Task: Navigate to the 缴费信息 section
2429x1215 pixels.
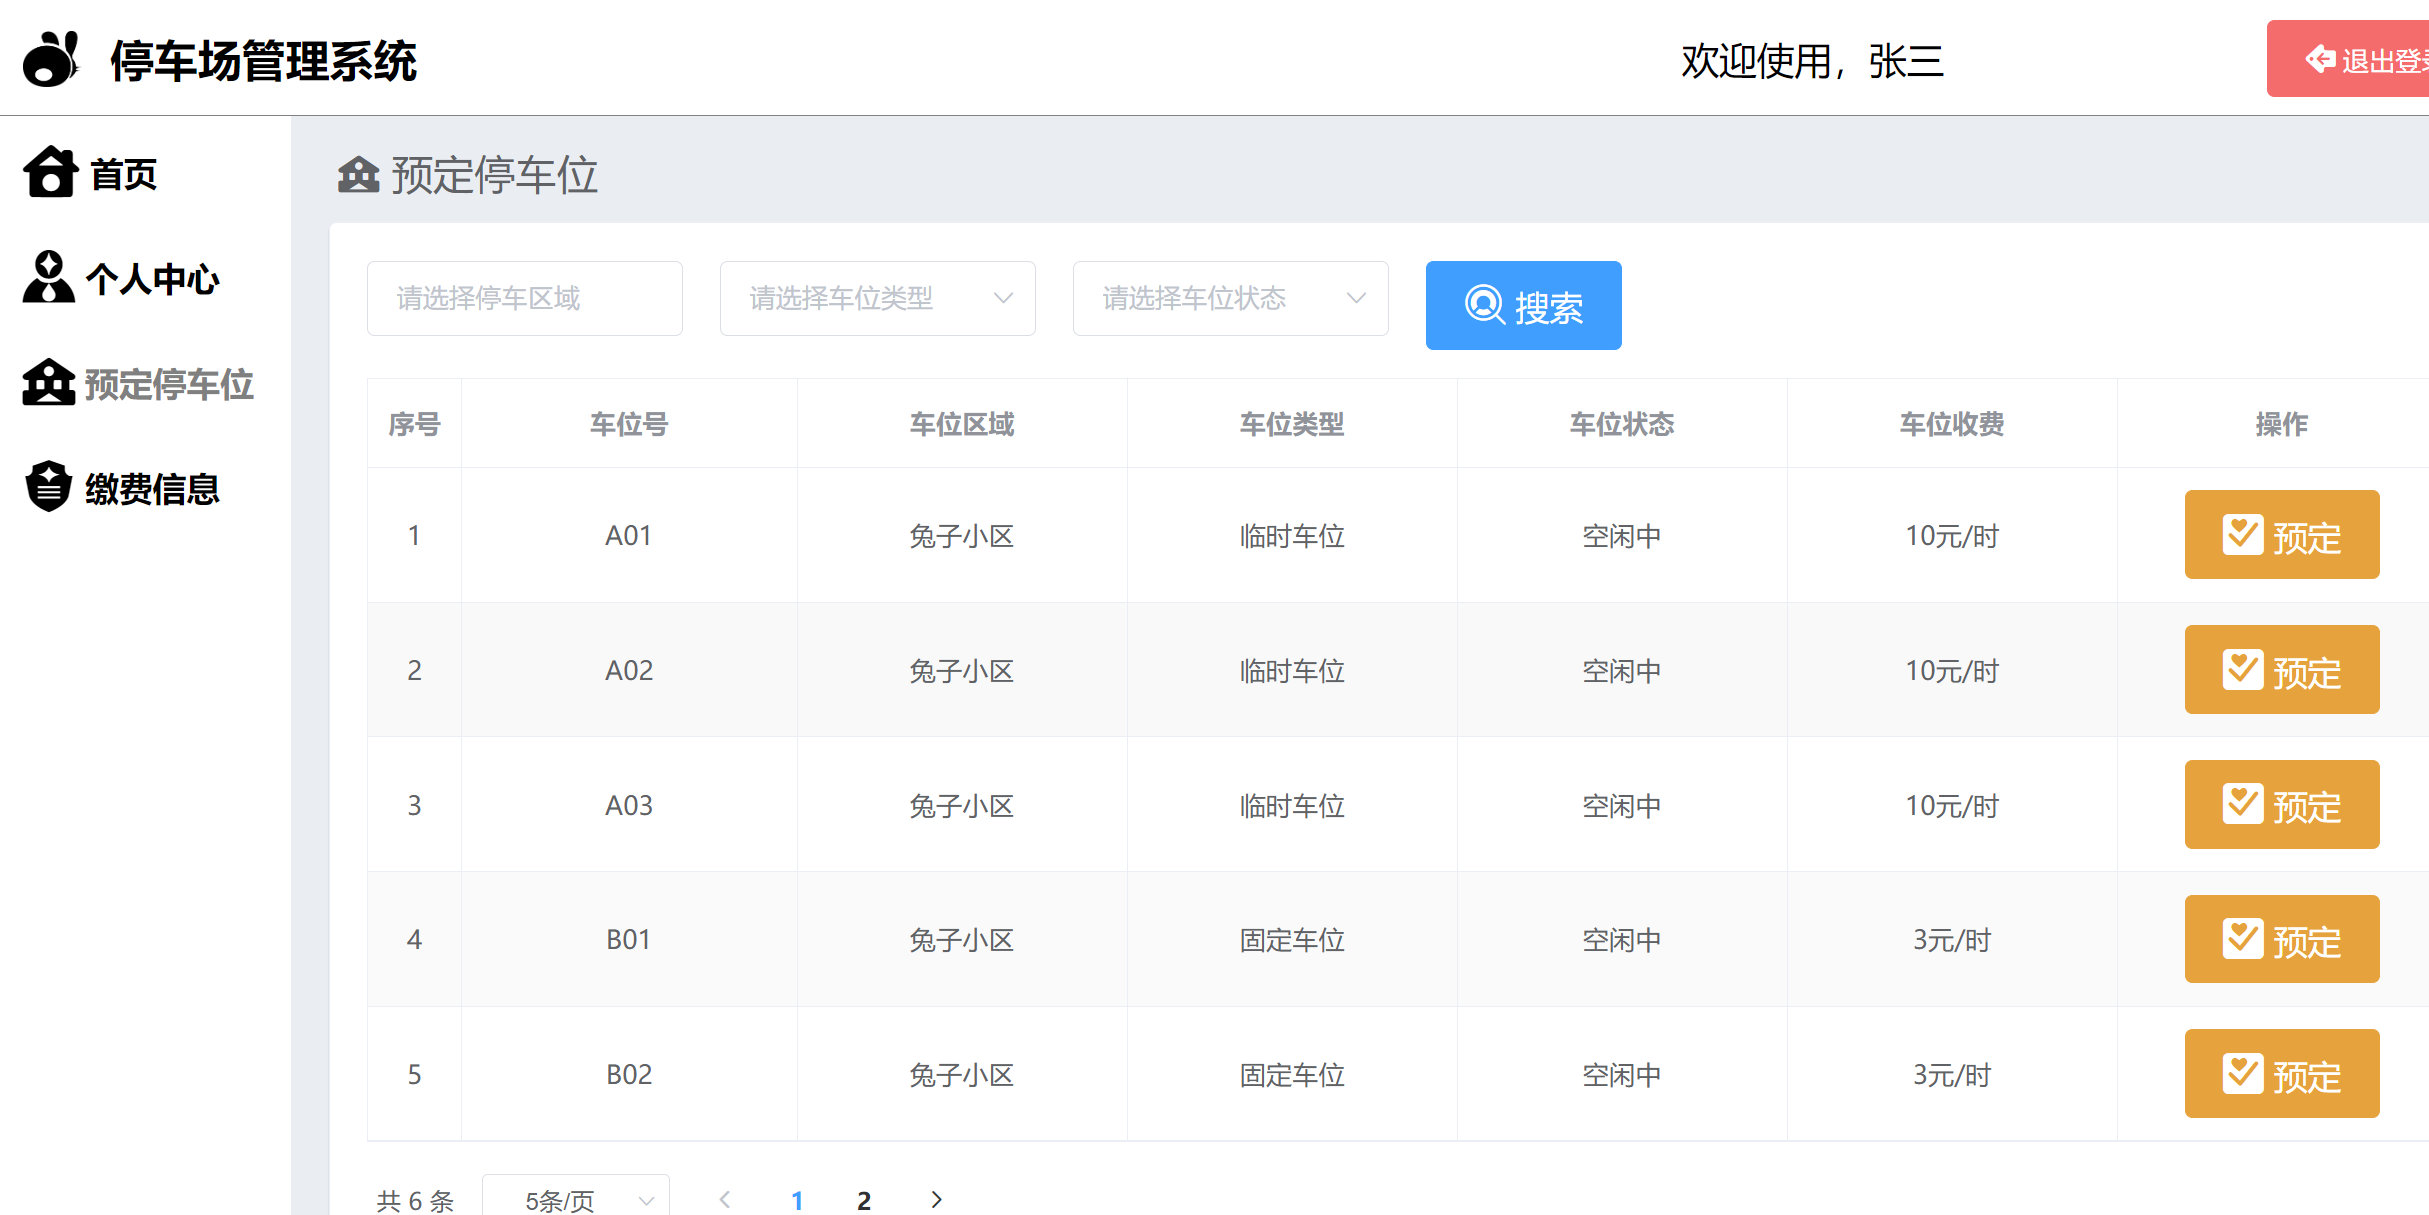Action: [153, 489]
